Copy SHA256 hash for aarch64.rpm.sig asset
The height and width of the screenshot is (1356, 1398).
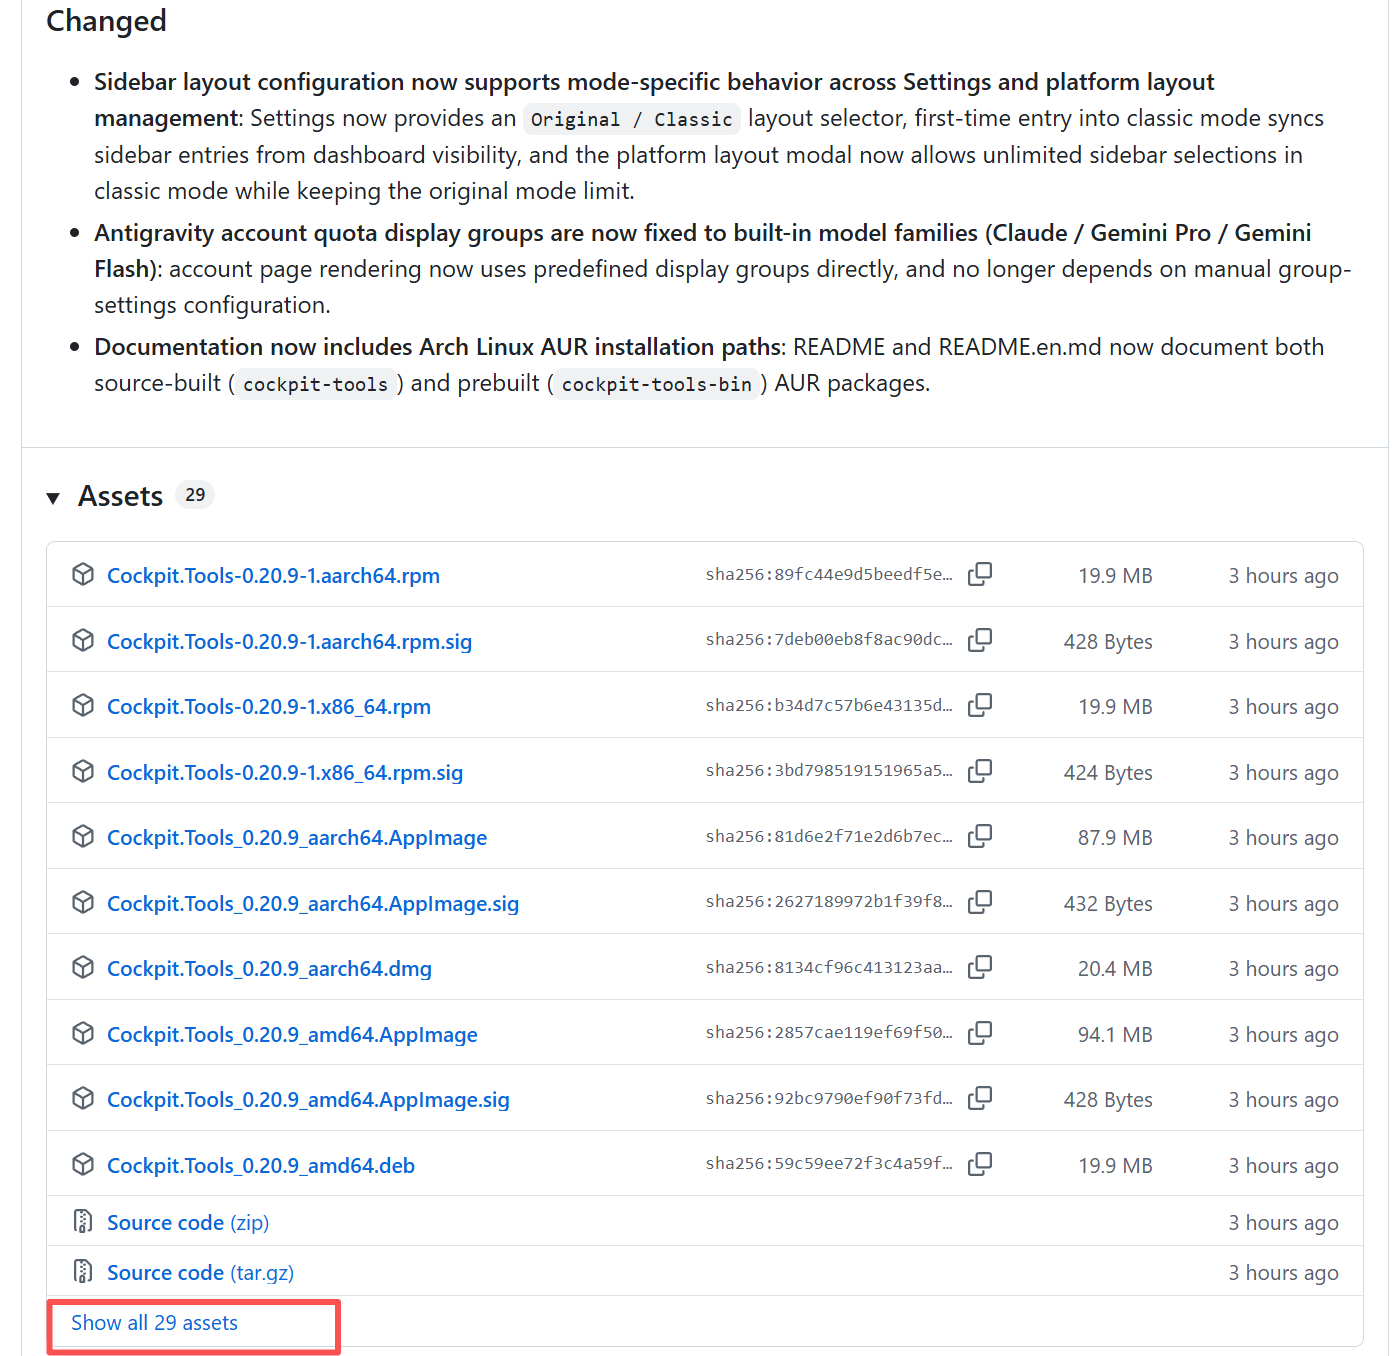(980, 640)
